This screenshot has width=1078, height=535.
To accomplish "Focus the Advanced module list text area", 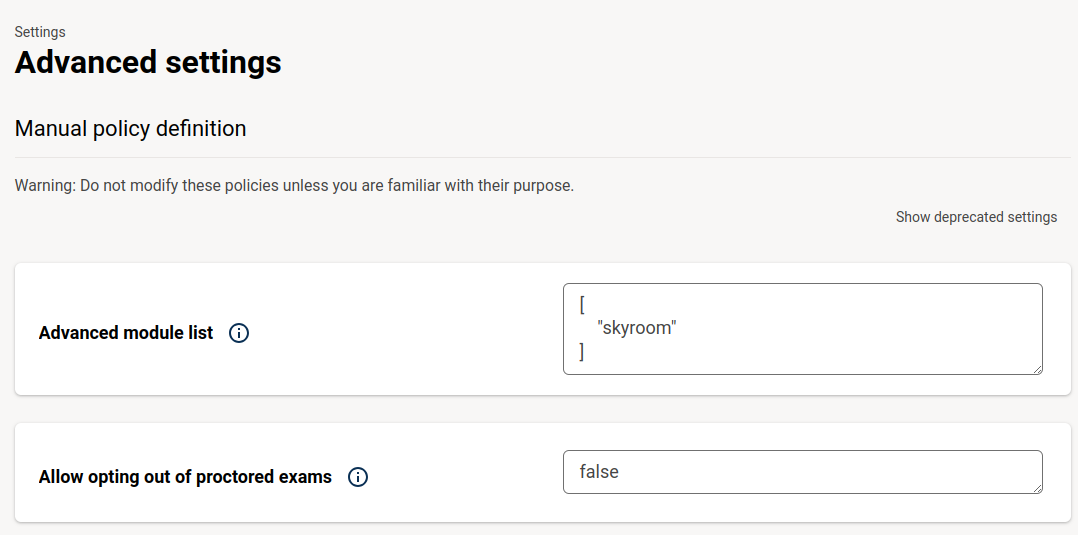I will coord(802,329).
